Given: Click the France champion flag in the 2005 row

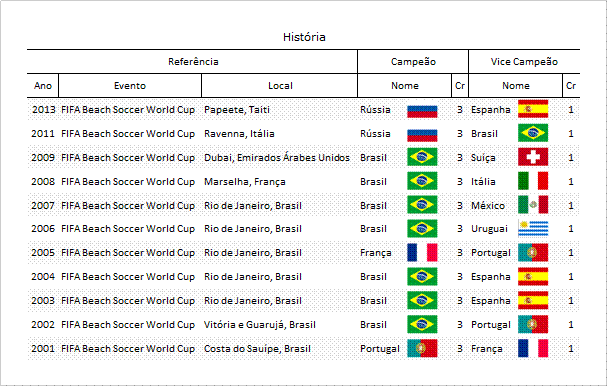Looking at the screenshot, I should [422, 252].
